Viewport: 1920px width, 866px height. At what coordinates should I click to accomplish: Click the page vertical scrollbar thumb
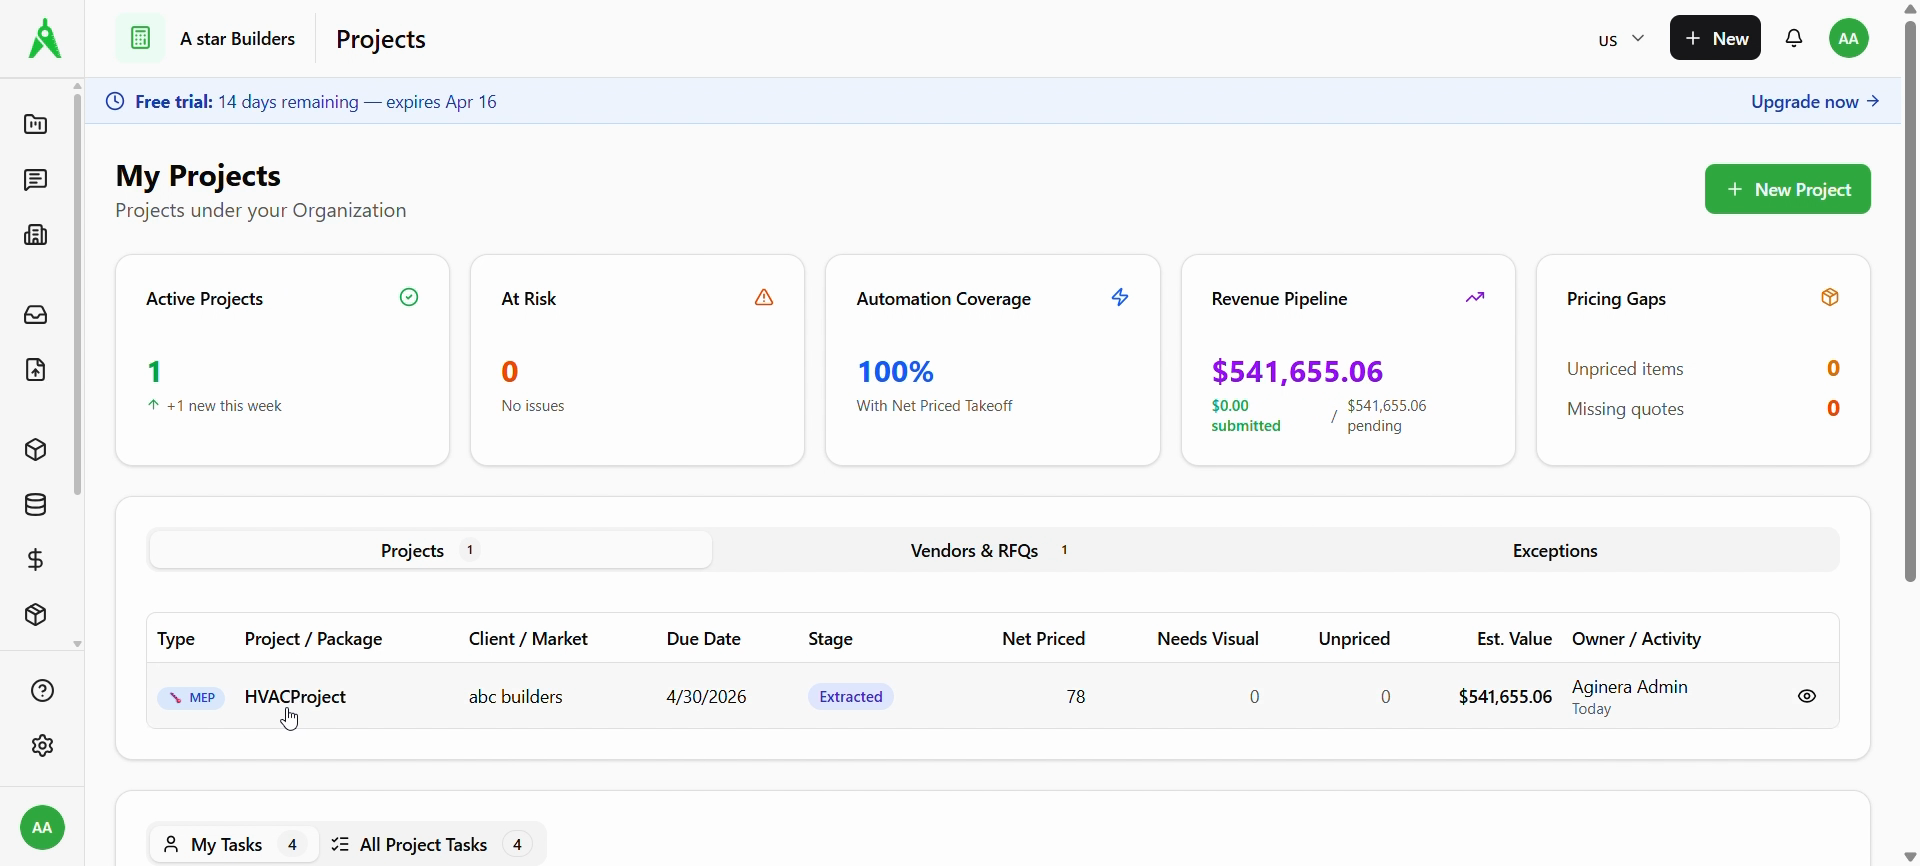[x=1910, y=300]
